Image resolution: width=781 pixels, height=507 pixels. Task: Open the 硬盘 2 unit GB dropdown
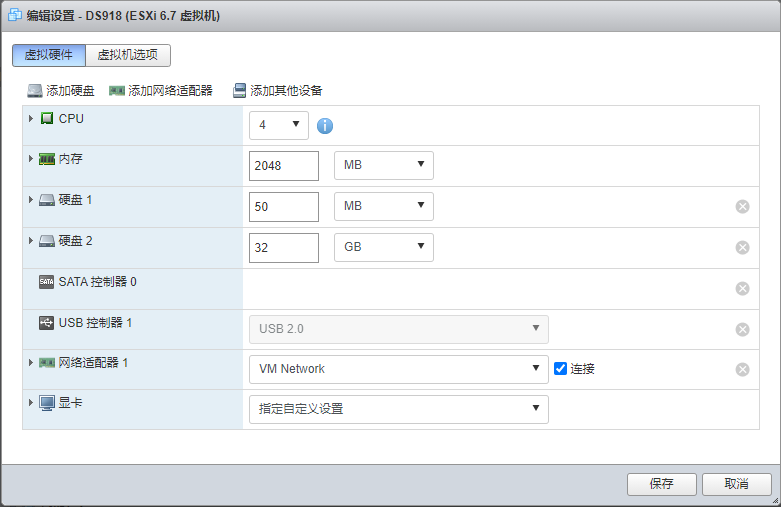coord(384,247)
